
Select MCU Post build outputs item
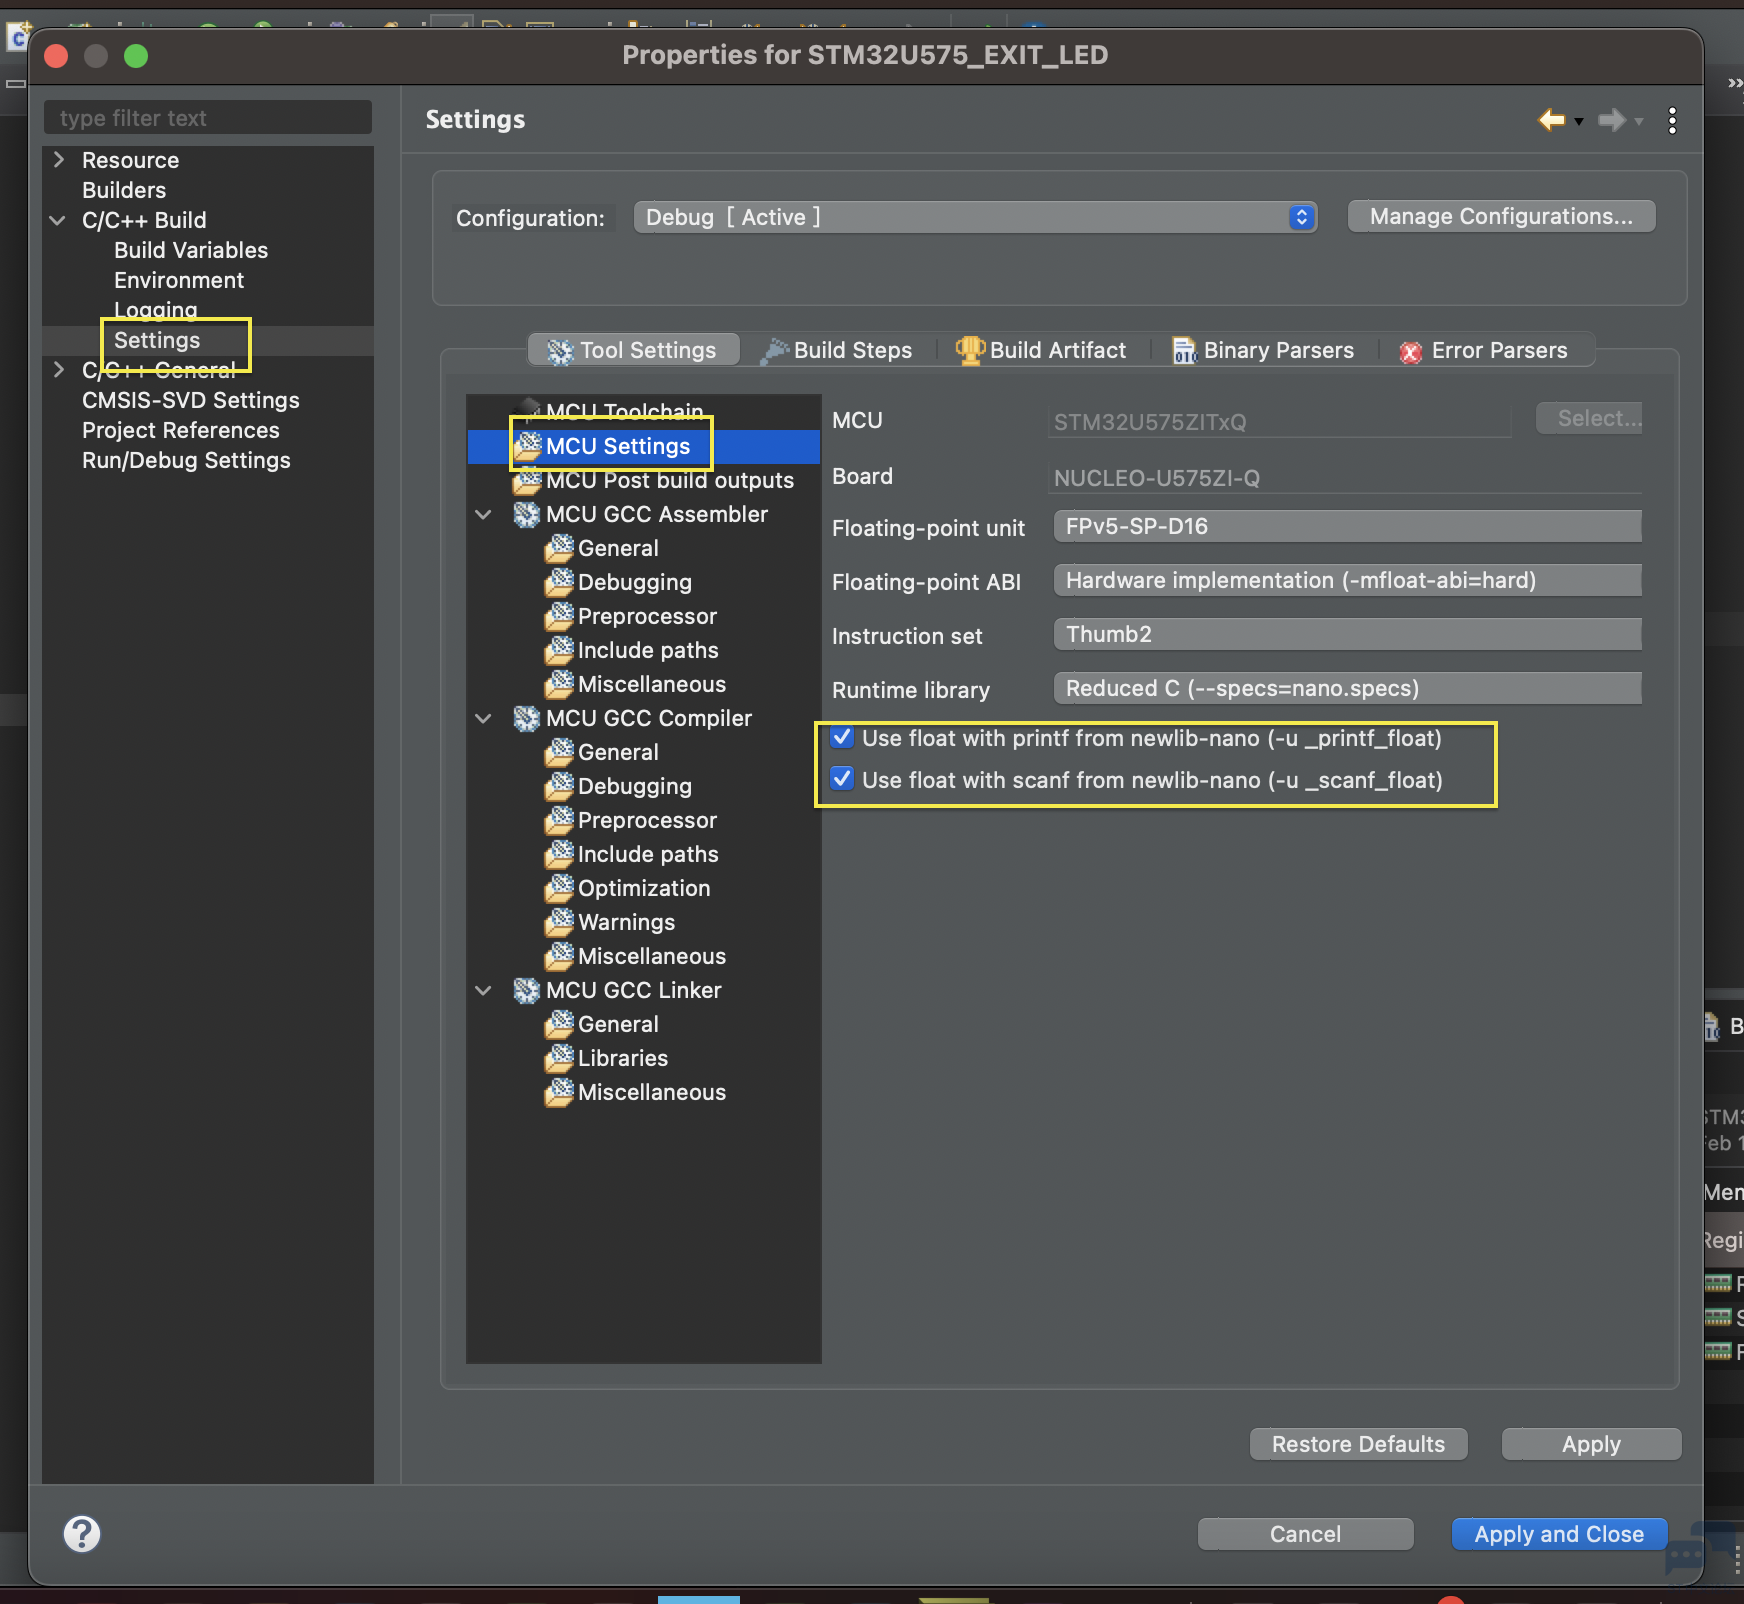pos(670,480)
